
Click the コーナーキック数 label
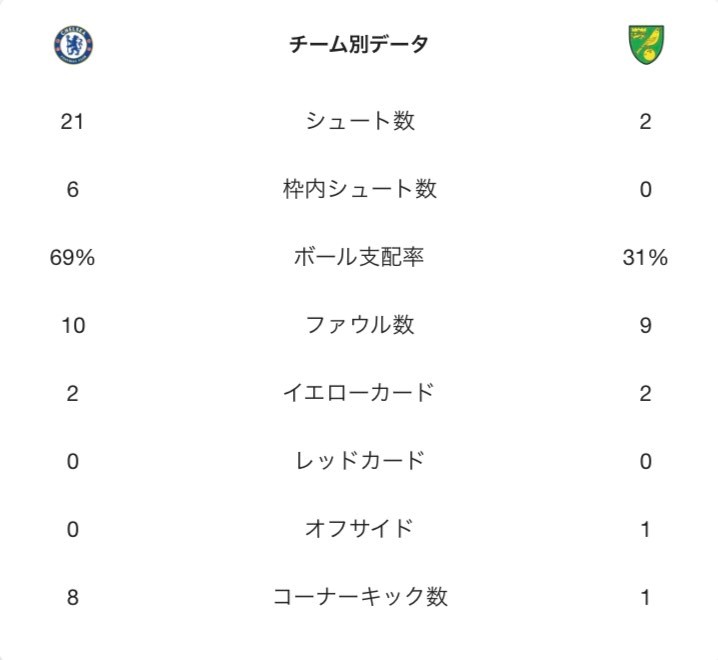pyautogui.click(x=360, y=597)
